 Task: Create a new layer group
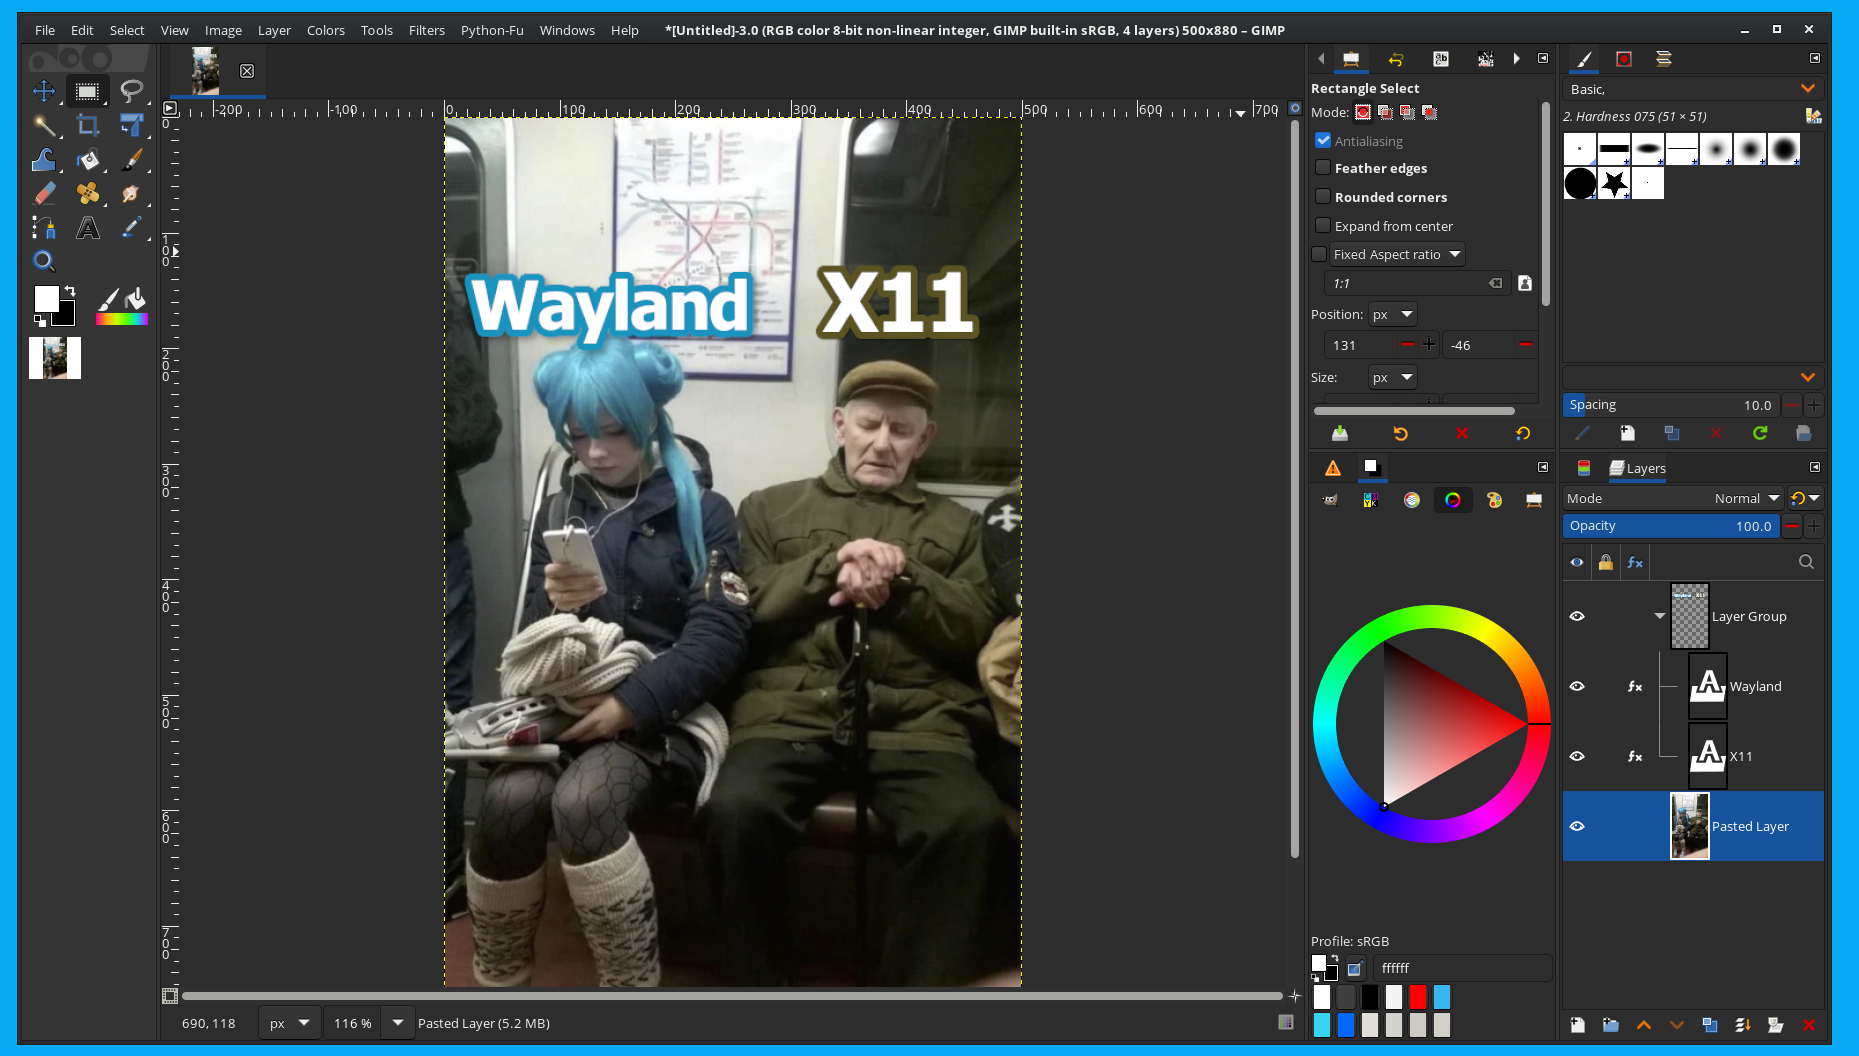[x=1610, y=1025]
